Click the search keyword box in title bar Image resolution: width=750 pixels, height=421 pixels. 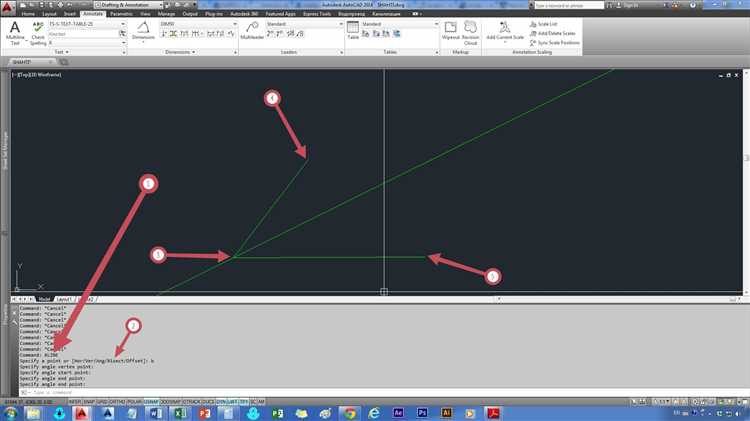pyautogui.click(x=569, y=5)
